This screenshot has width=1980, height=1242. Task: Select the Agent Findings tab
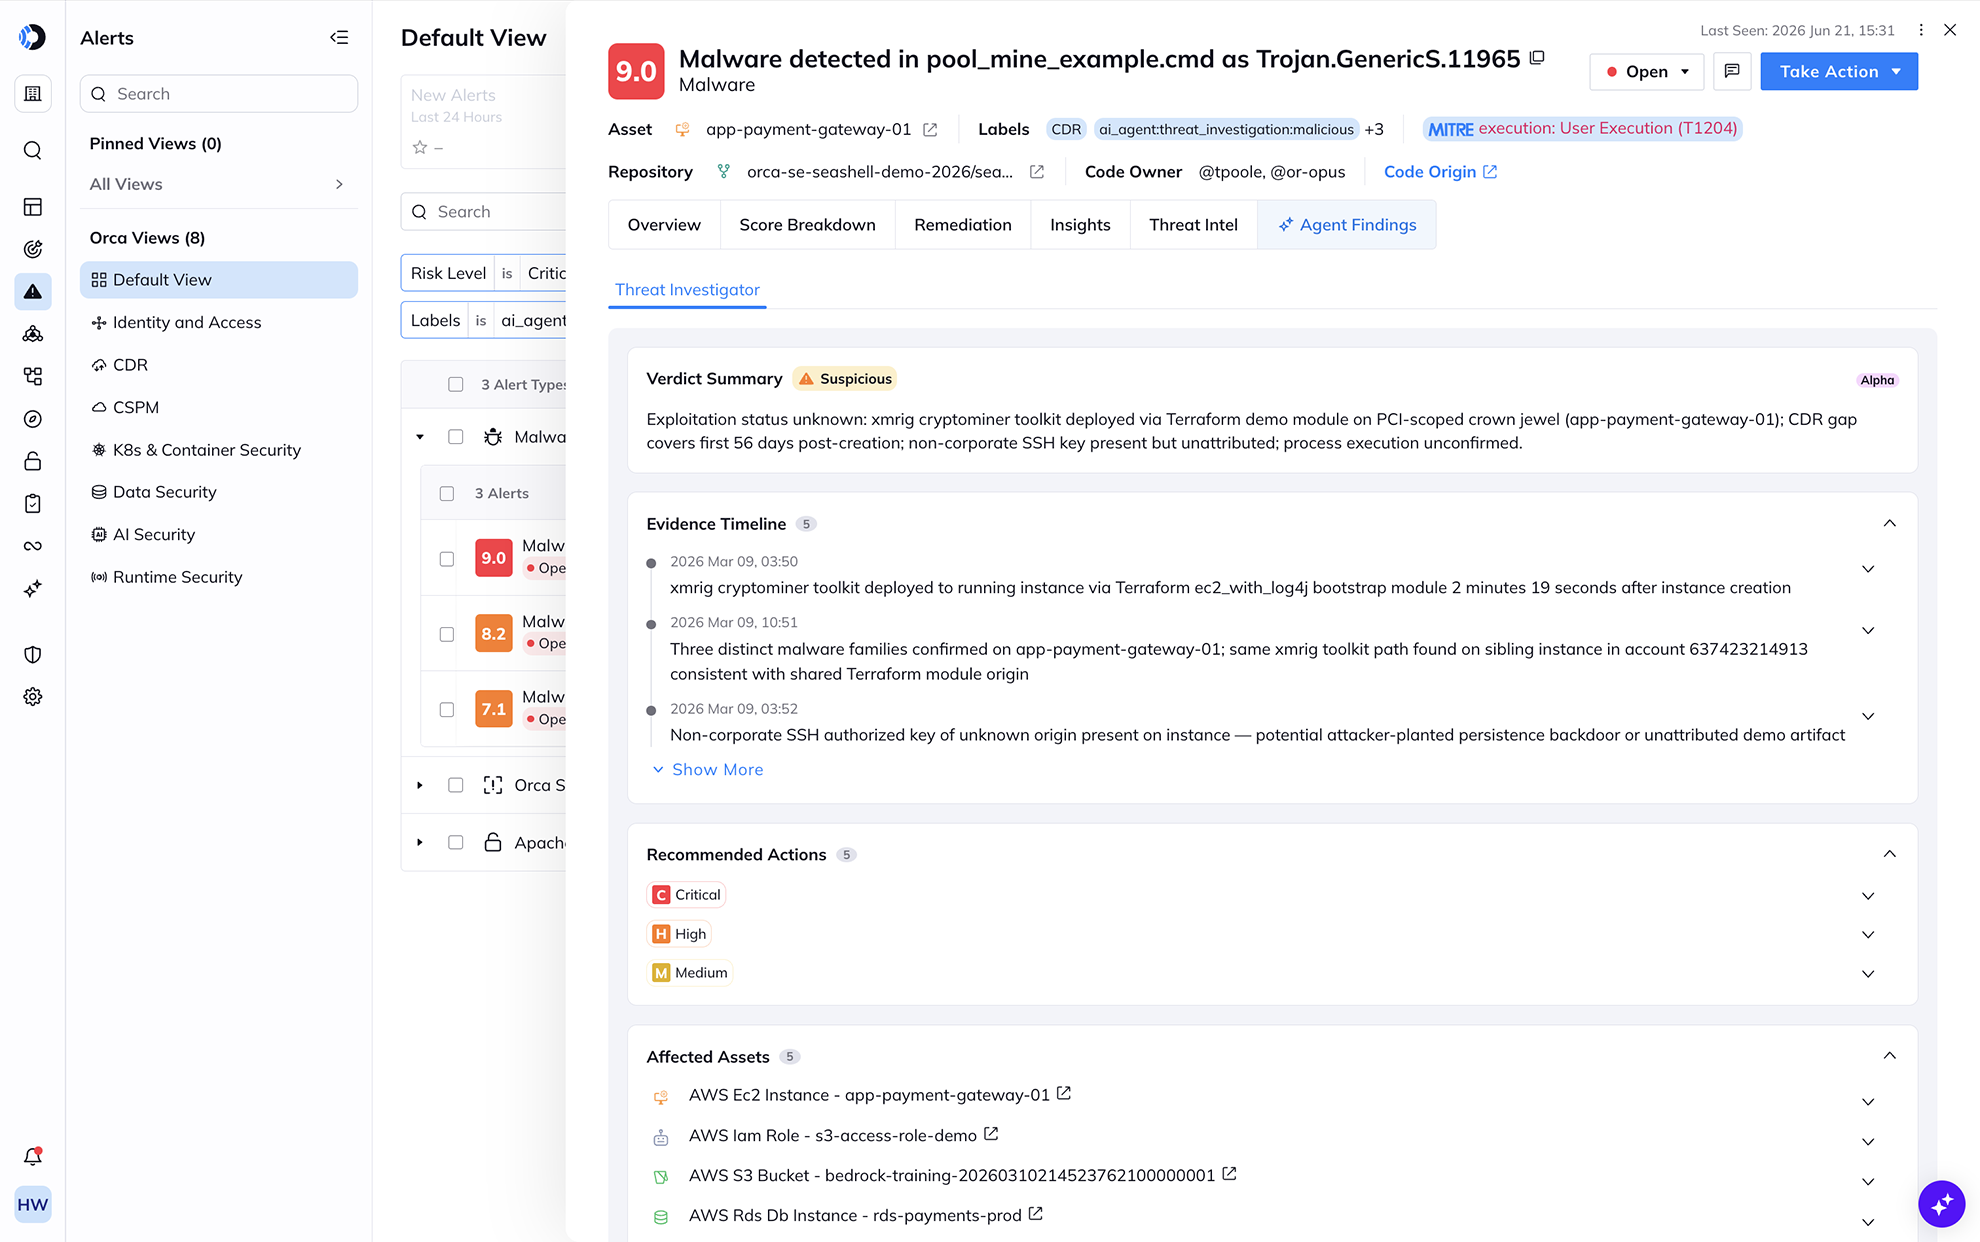coord(1347,225)
